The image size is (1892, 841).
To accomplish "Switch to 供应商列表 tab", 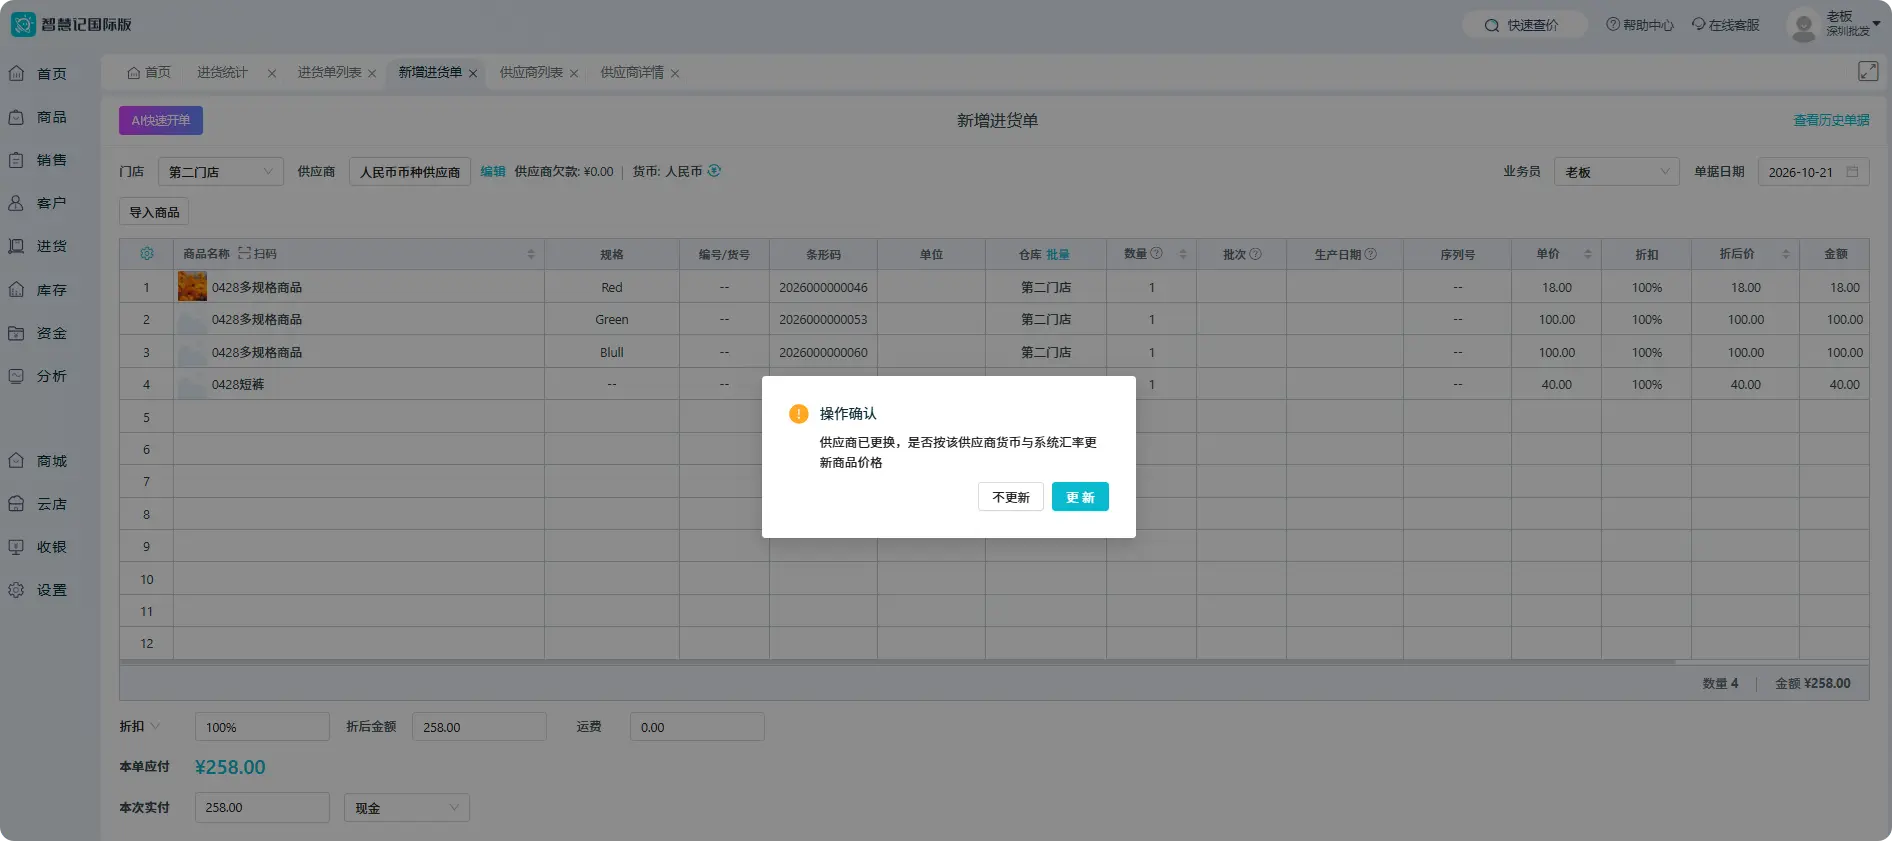I will tap(531, 72).
